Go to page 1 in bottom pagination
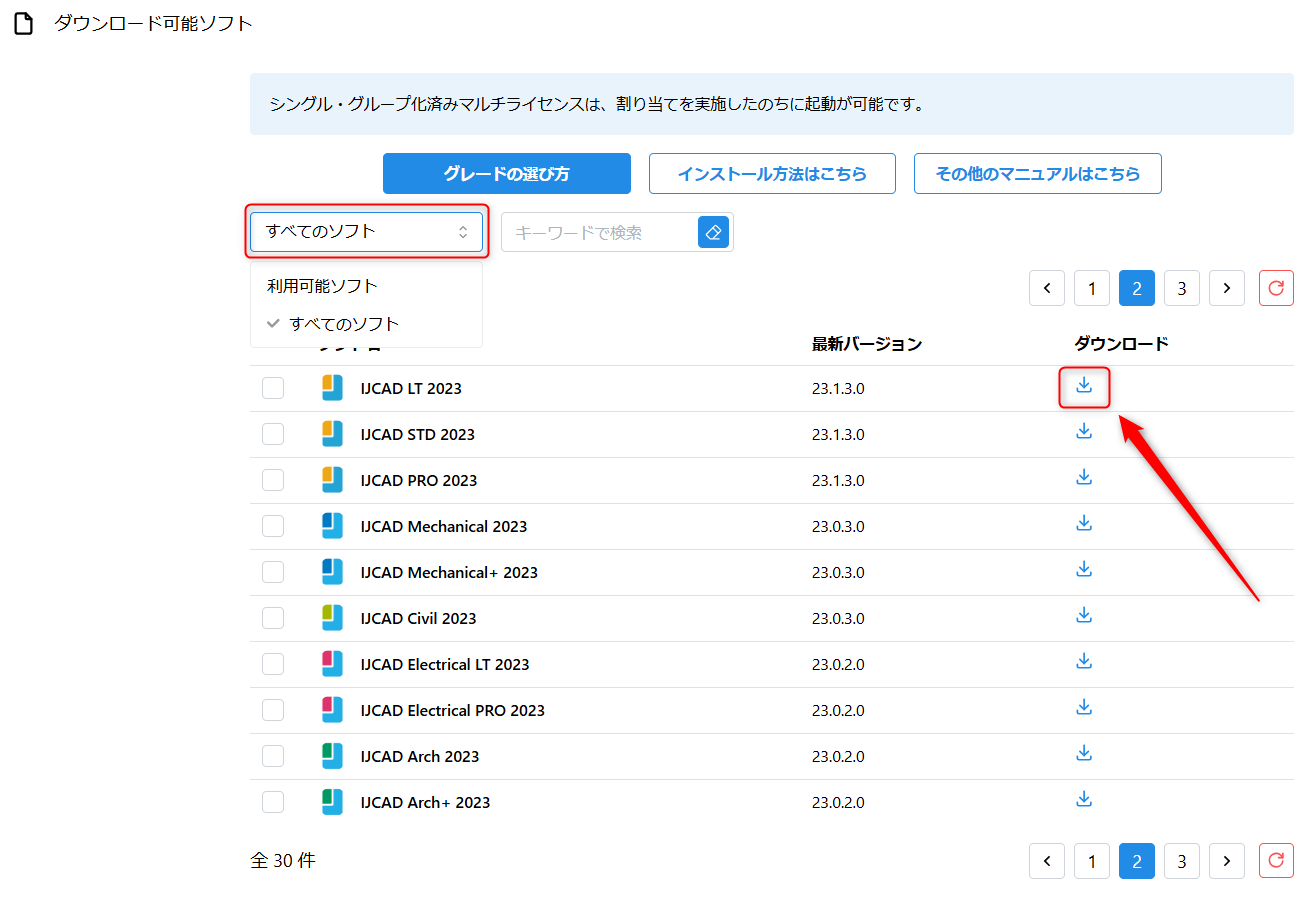The image size is (1314, 897). click(x=1092, y=860)
